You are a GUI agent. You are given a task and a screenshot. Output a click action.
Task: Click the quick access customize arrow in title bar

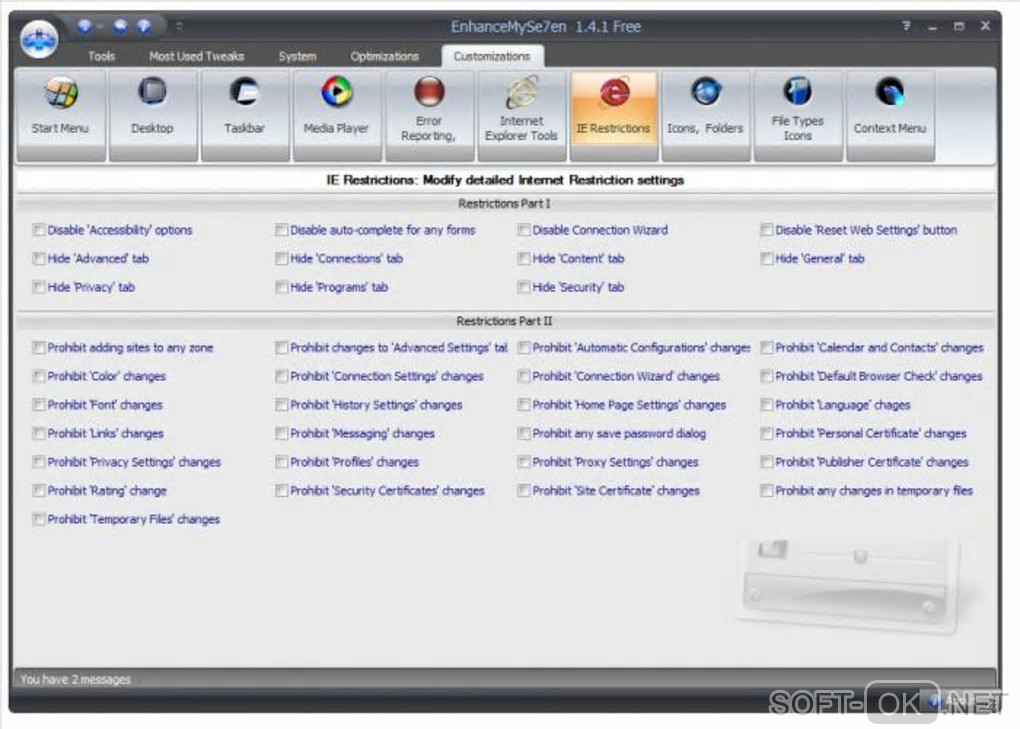click(179, 26)
